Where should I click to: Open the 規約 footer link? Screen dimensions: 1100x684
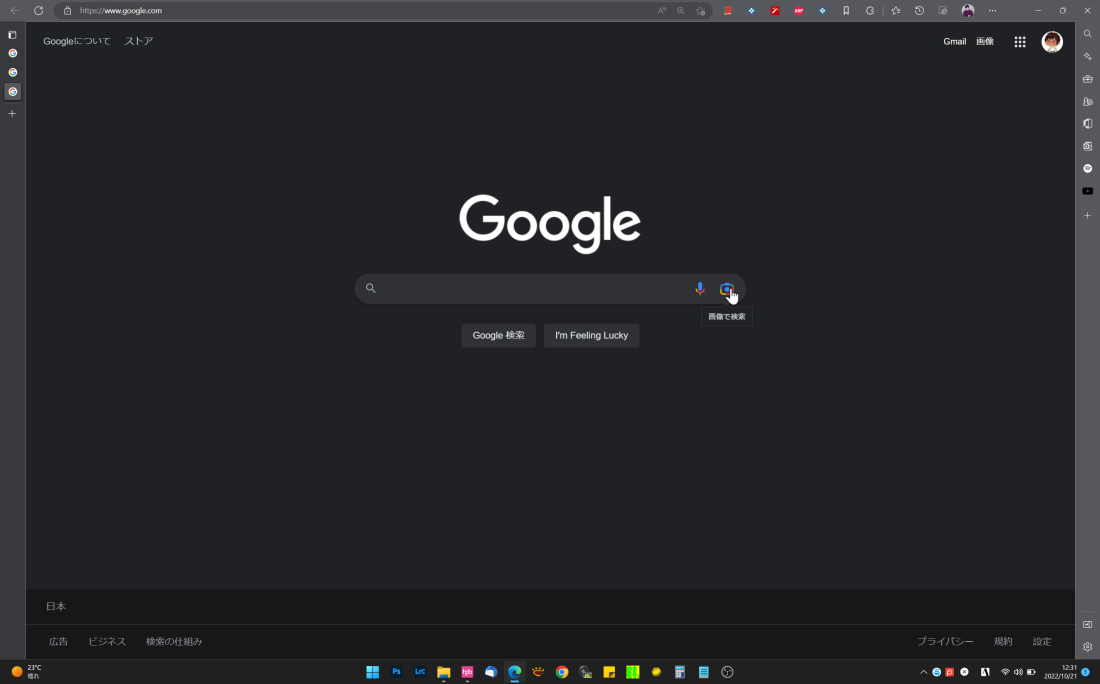(x=1002, y=641)
